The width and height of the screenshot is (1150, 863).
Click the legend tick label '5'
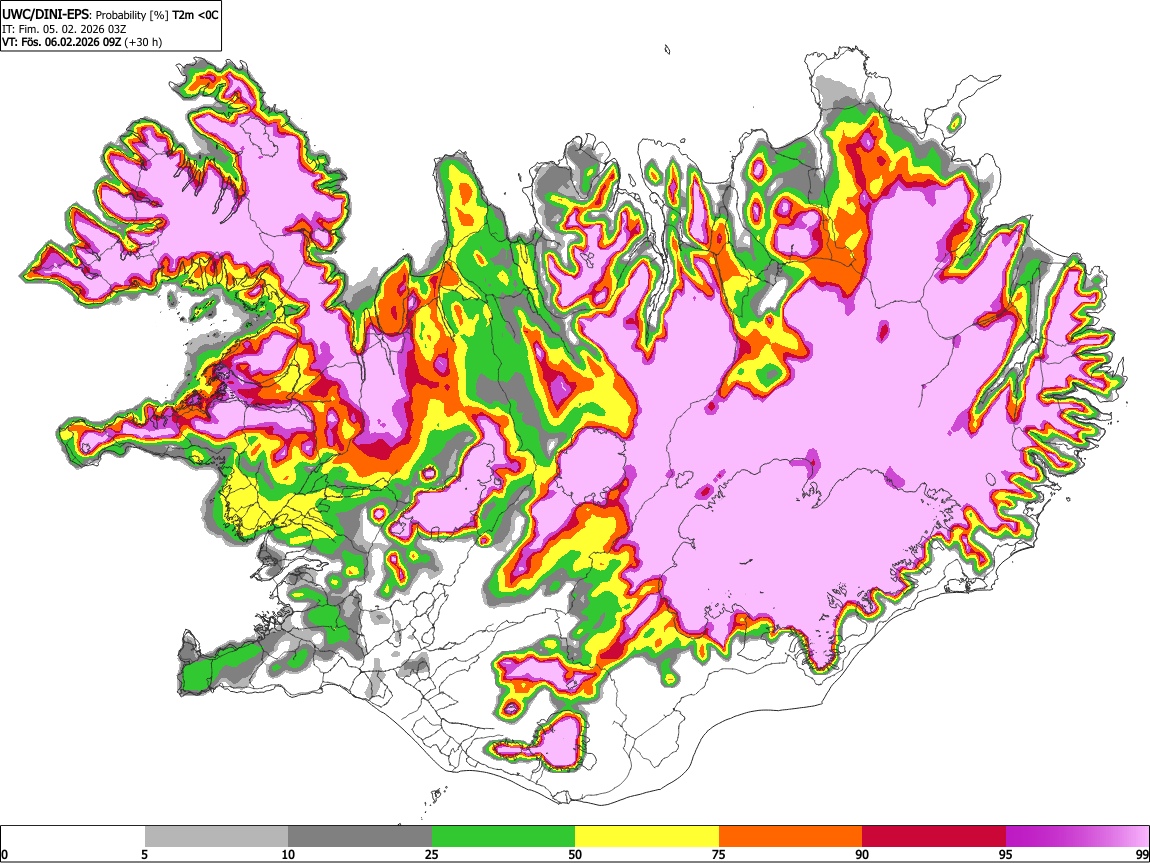coord(144,854)
